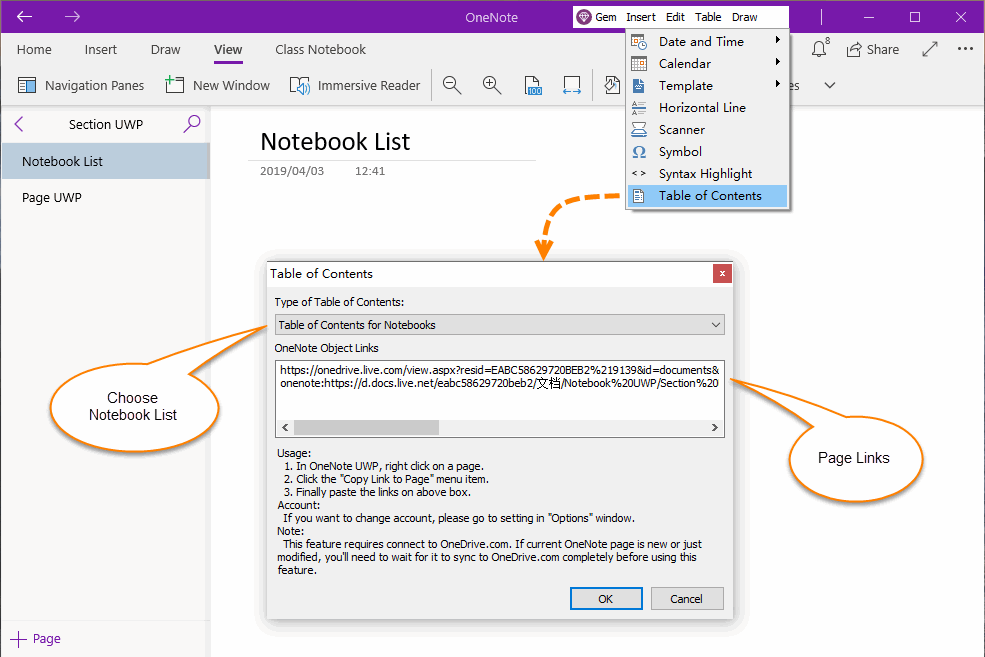Image resolution: width=985 pixels, height=657 pixels.
Task: Open the Gem menu
Action: (597, 17)
